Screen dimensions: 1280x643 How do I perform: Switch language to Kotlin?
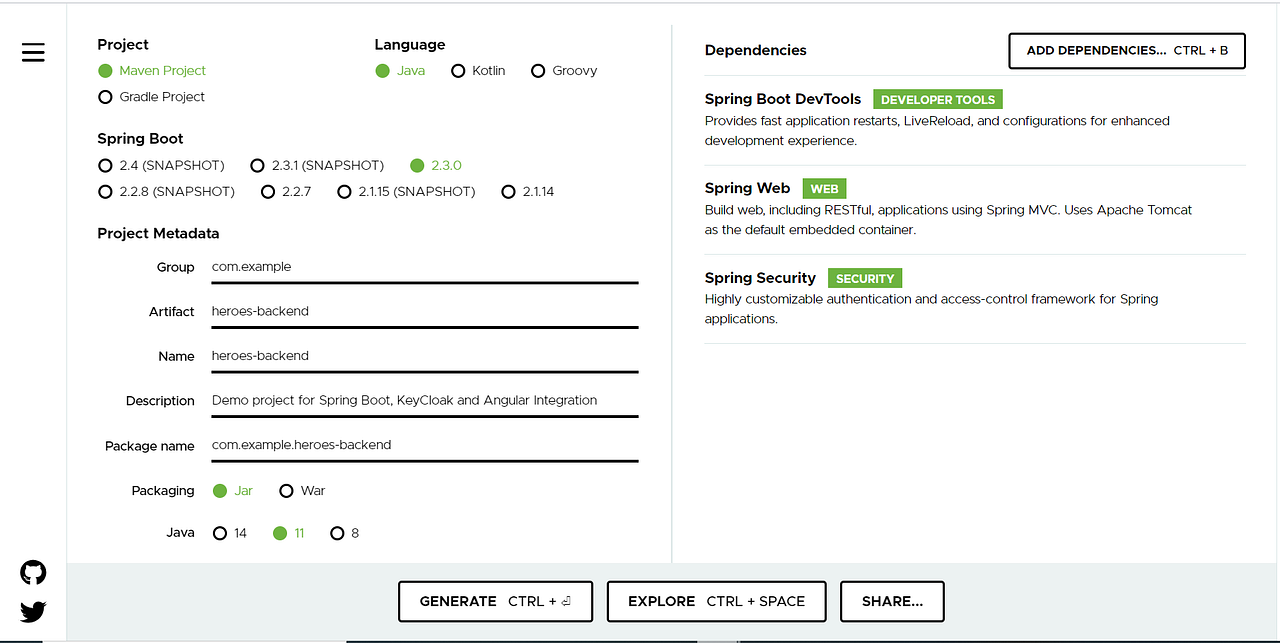(x=458, y=70)
